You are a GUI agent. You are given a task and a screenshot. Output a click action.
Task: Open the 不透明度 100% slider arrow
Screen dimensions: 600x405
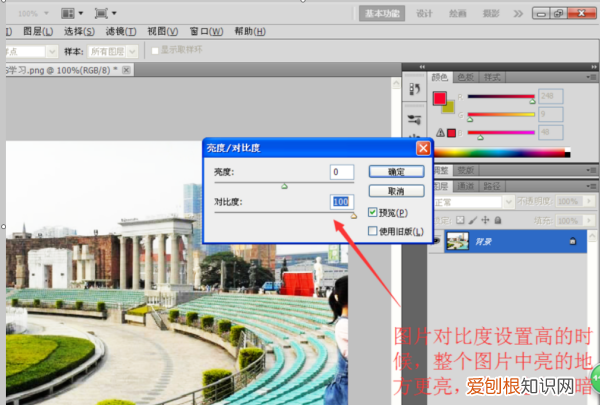click(x=589, y=201)
